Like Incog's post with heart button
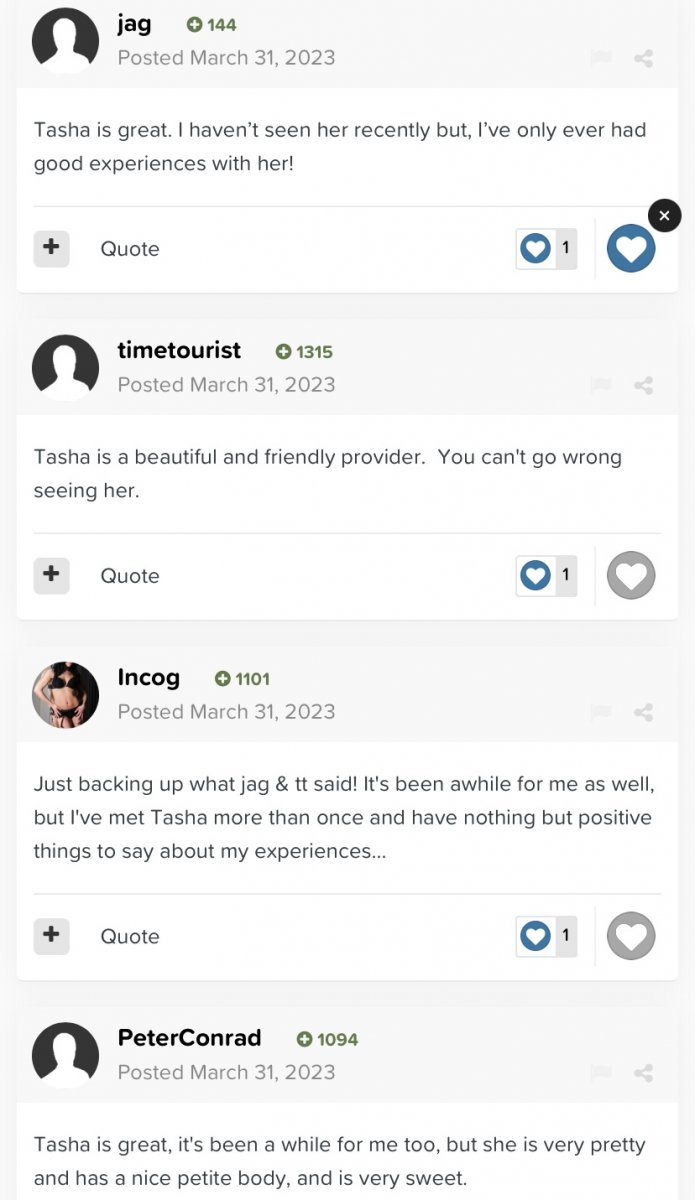695x1200 pixels. click(x=631, y=936)
